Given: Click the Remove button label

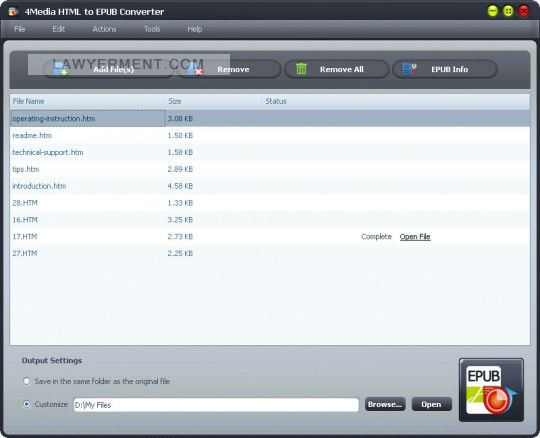Looking at the screenshot, I should coord(233,69).
